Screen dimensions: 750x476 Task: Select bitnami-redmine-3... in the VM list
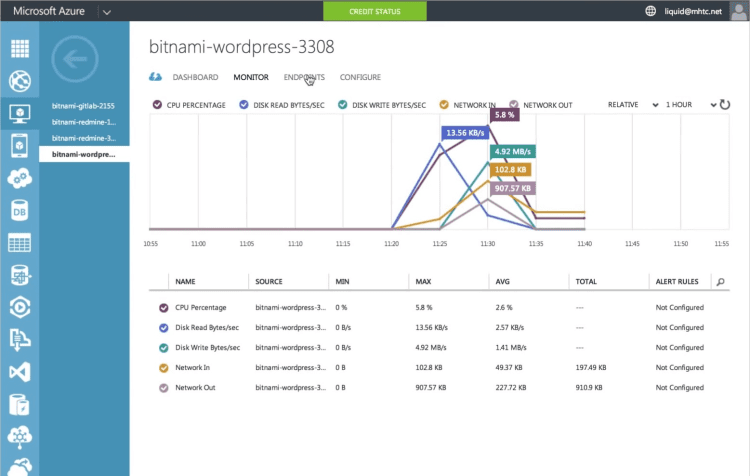click(84, 138)
